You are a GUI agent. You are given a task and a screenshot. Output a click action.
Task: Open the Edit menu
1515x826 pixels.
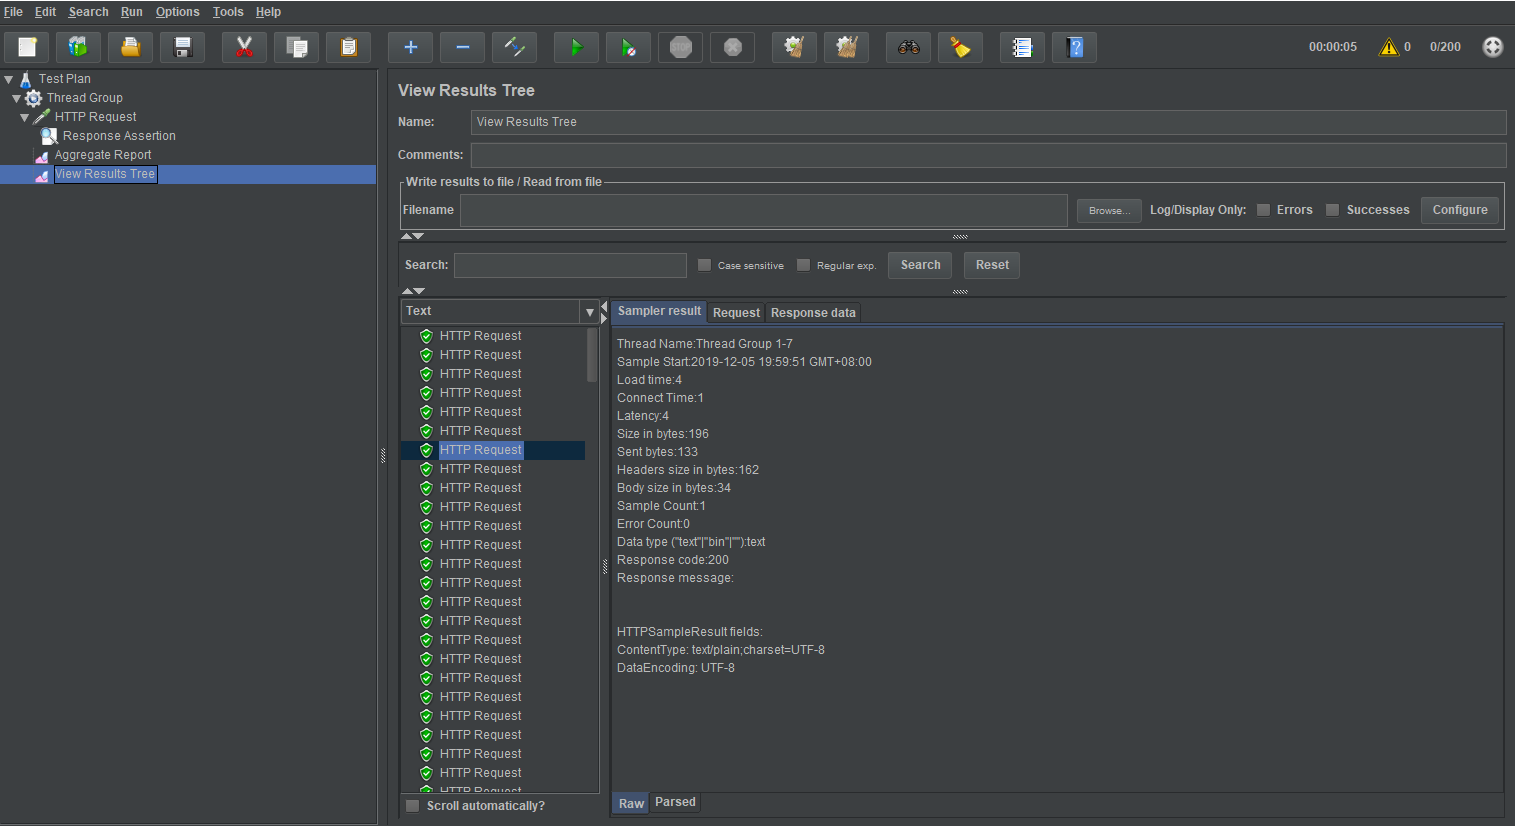pyautogui.click(x=45, y=12)
